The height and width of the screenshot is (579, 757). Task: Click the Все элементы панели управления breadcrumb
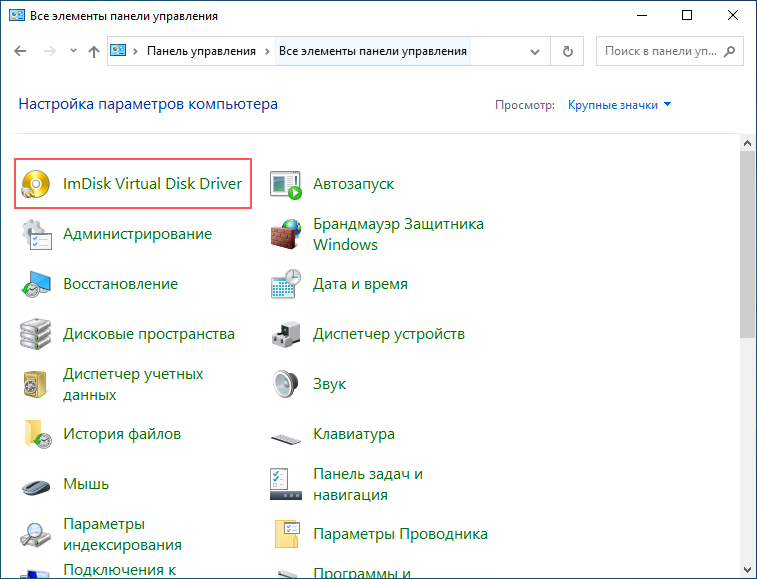coord(373,51)
